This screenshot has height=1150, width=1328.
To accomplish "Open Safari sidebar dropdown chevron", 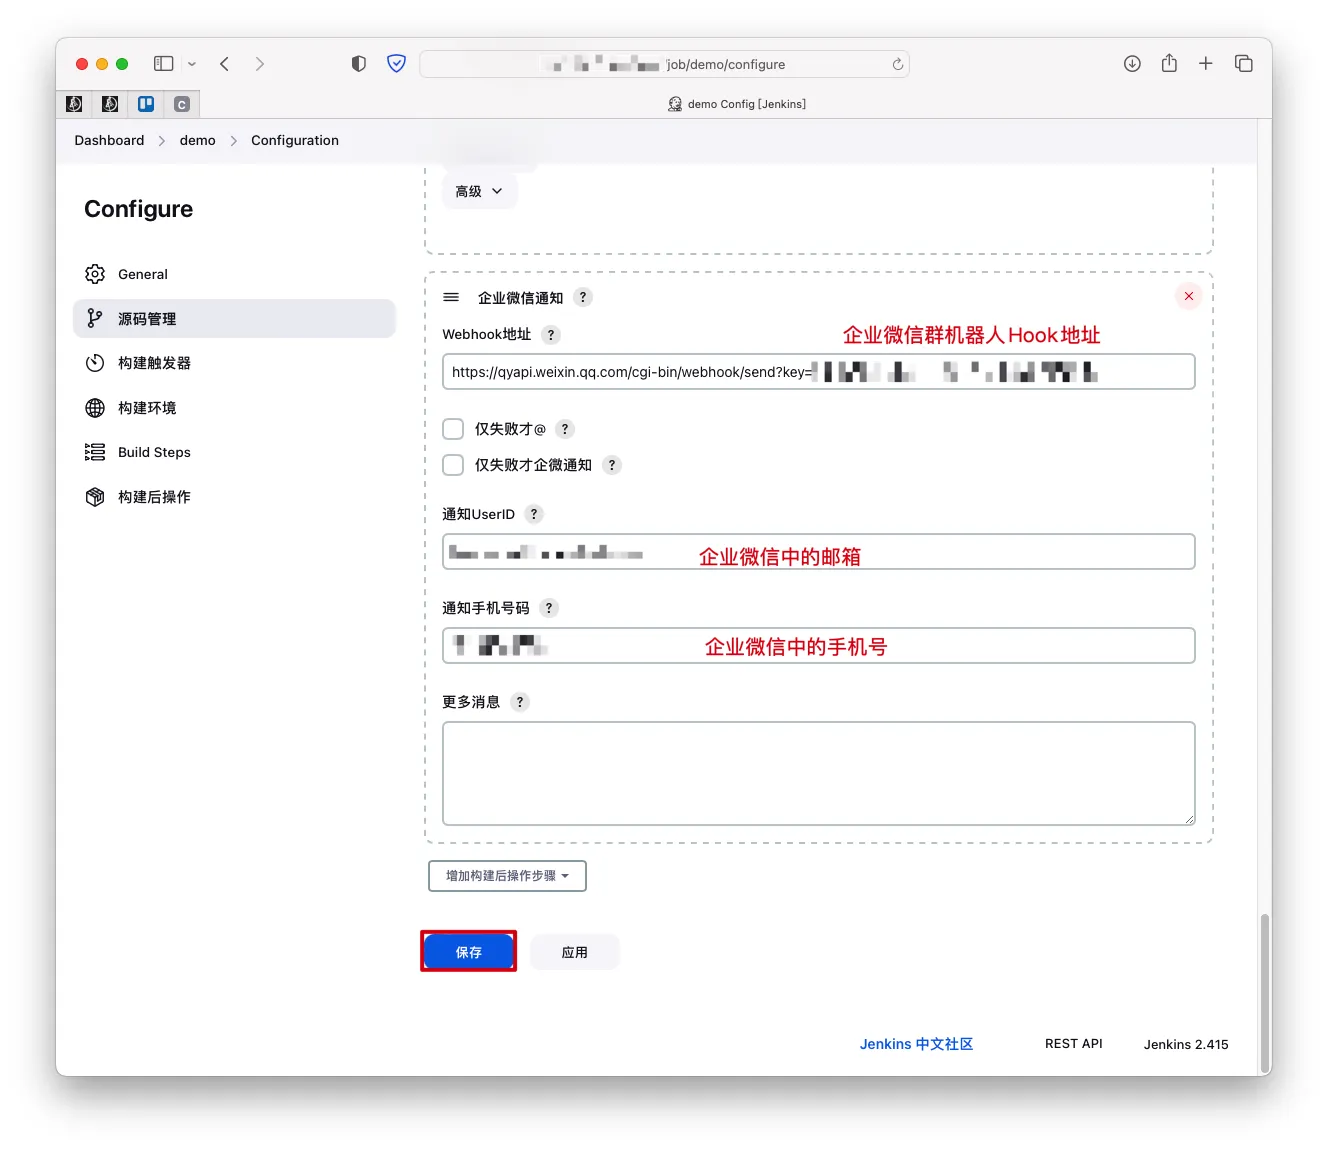I will (192, 64).
